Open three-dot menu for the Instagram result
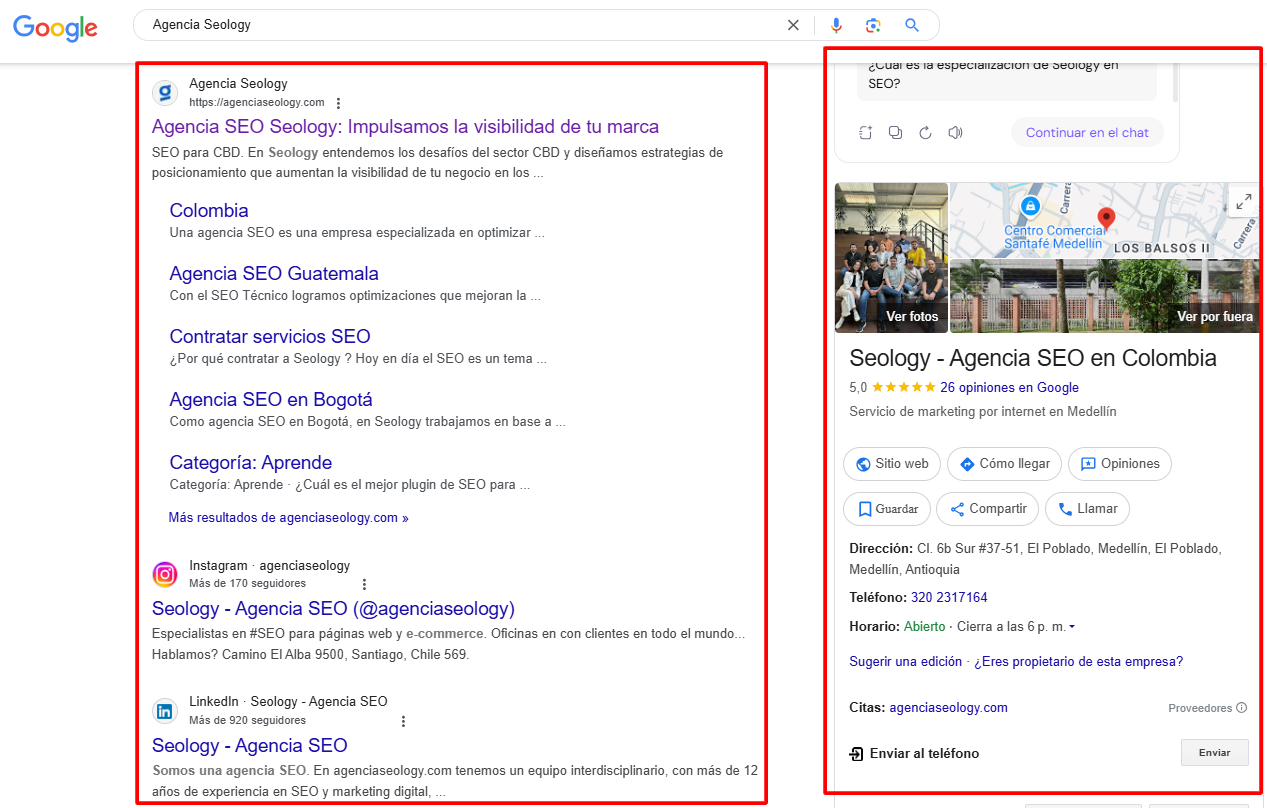 point(364,584)
